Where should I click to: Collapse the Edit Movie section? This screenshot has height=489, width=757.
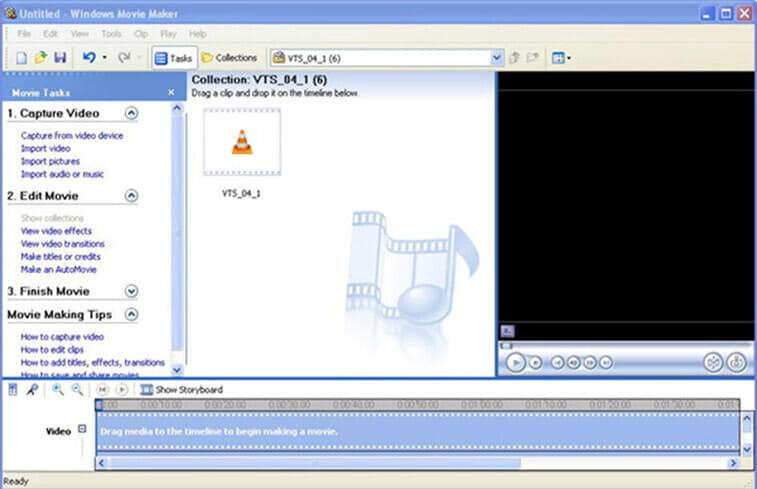coord(131,196)
